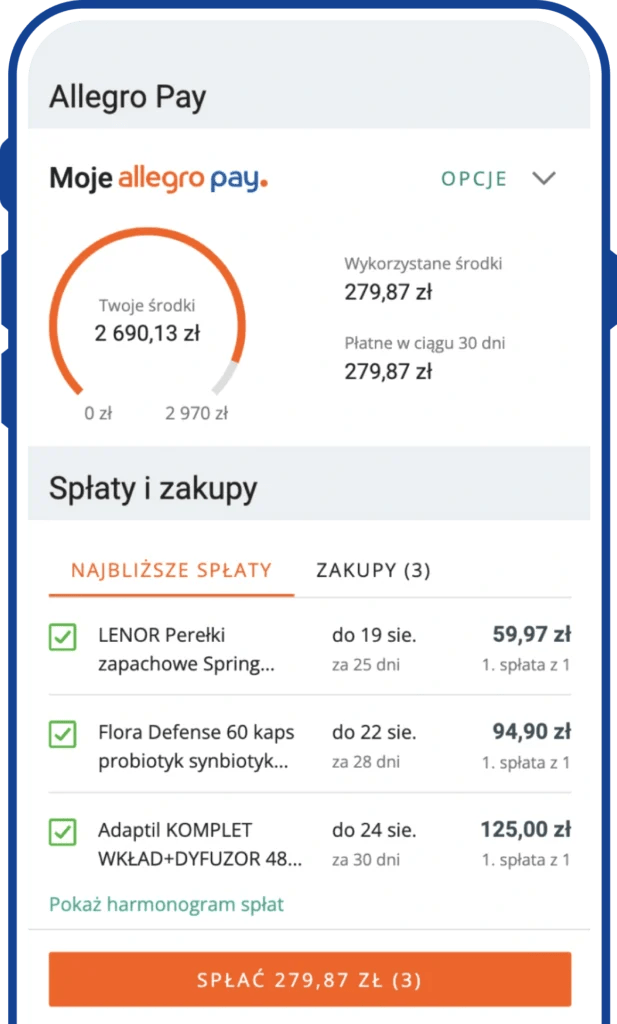Open the ZAKUPY (3) tab

[x=373, y=571]
